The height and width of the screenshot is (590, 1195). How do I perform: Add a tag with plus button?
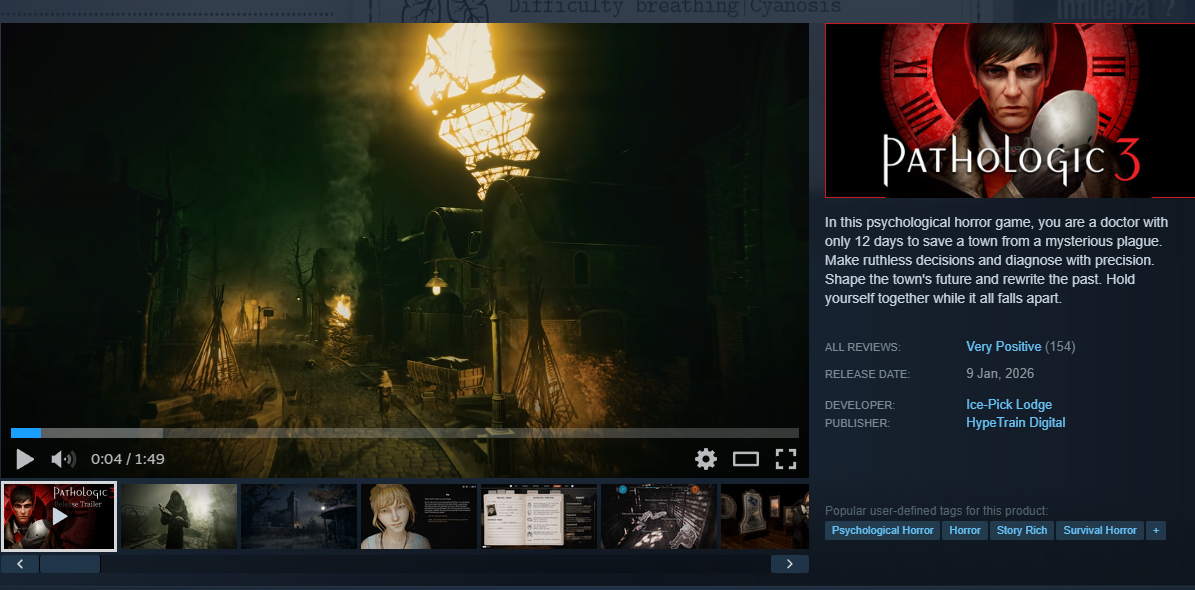click(x=1155, y=531)
